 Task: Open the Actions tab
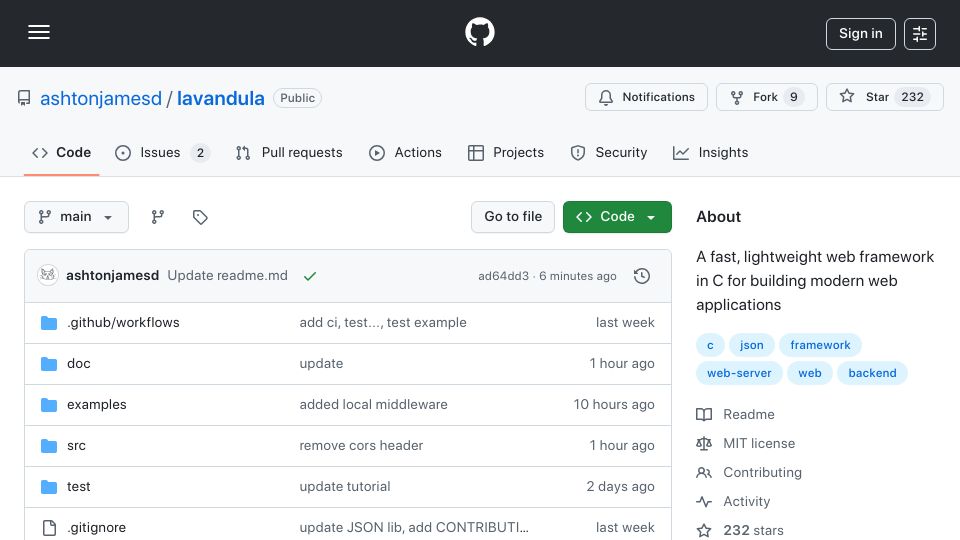405,152
